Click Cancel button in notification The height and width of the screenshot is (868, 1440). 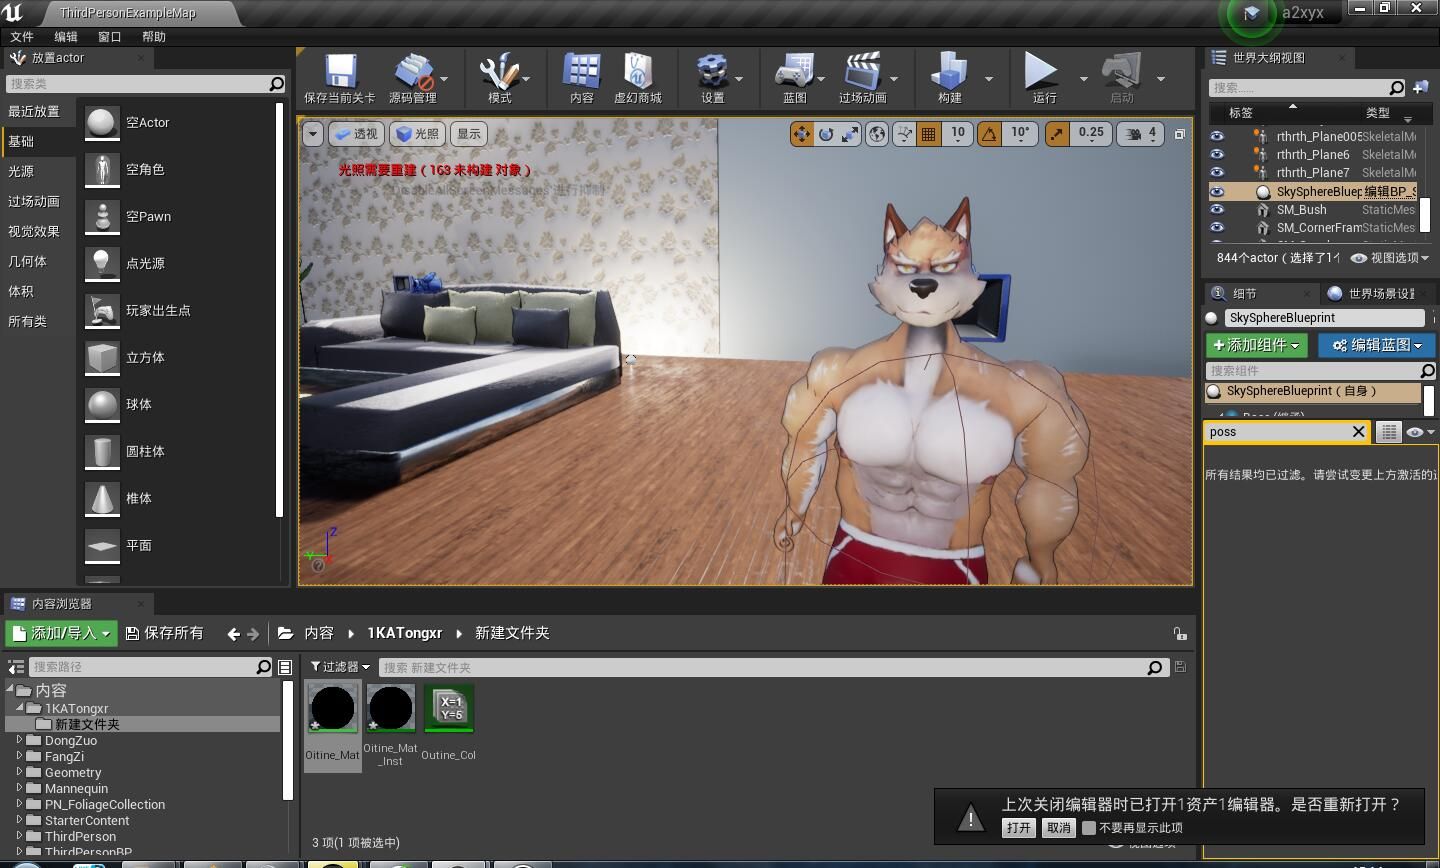[x=1058, y=828]
